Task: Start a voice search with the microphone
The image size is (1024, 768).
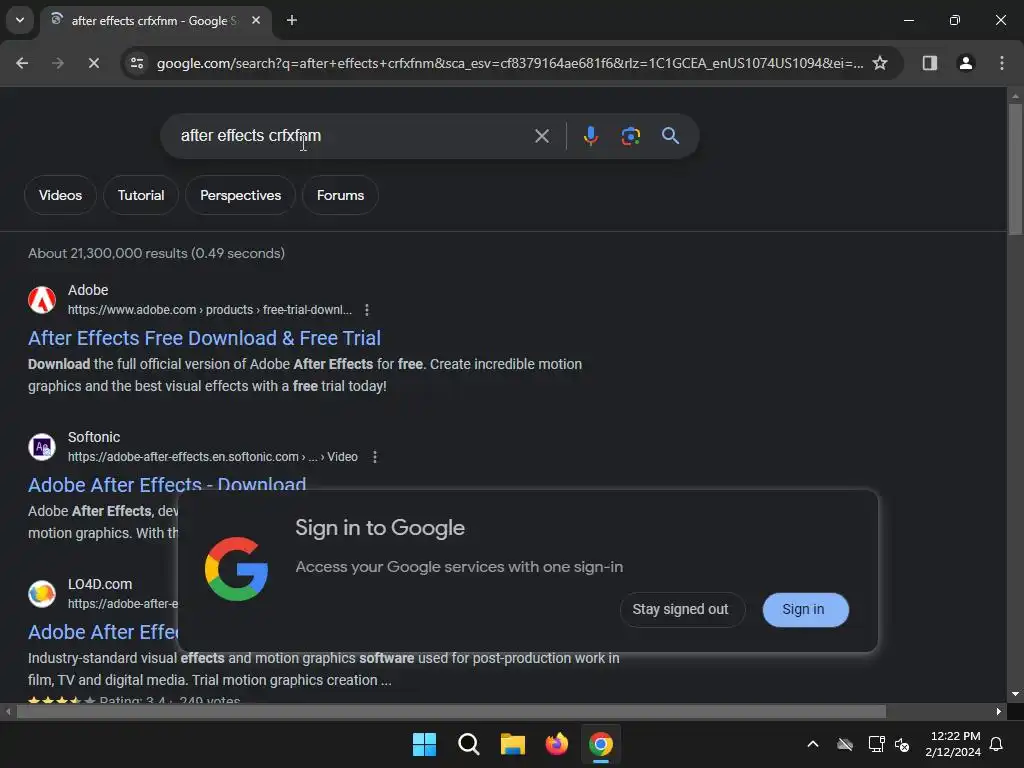Action: pos(590,136)
